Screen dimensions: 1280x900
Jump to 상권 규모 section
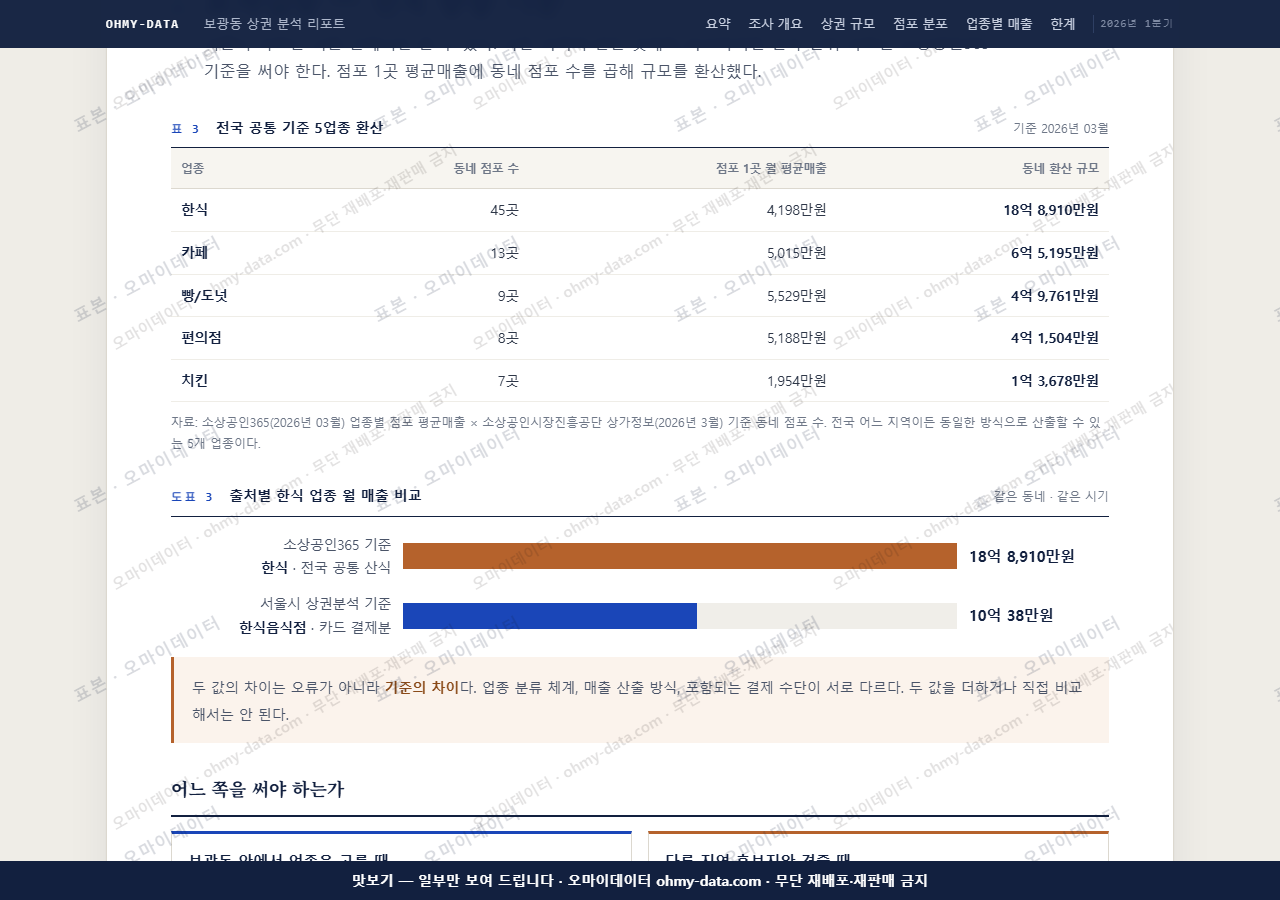pyautogui.click(x=847, y=24)
